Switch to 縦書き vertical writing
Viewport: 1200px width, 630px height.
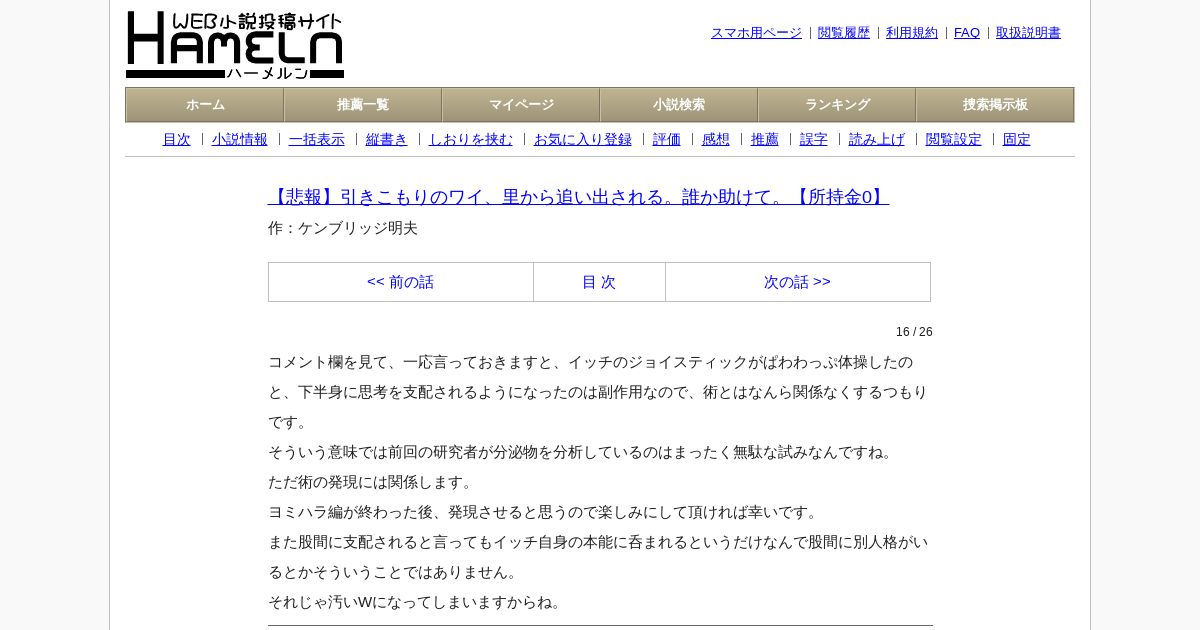[x=387, y=139]
